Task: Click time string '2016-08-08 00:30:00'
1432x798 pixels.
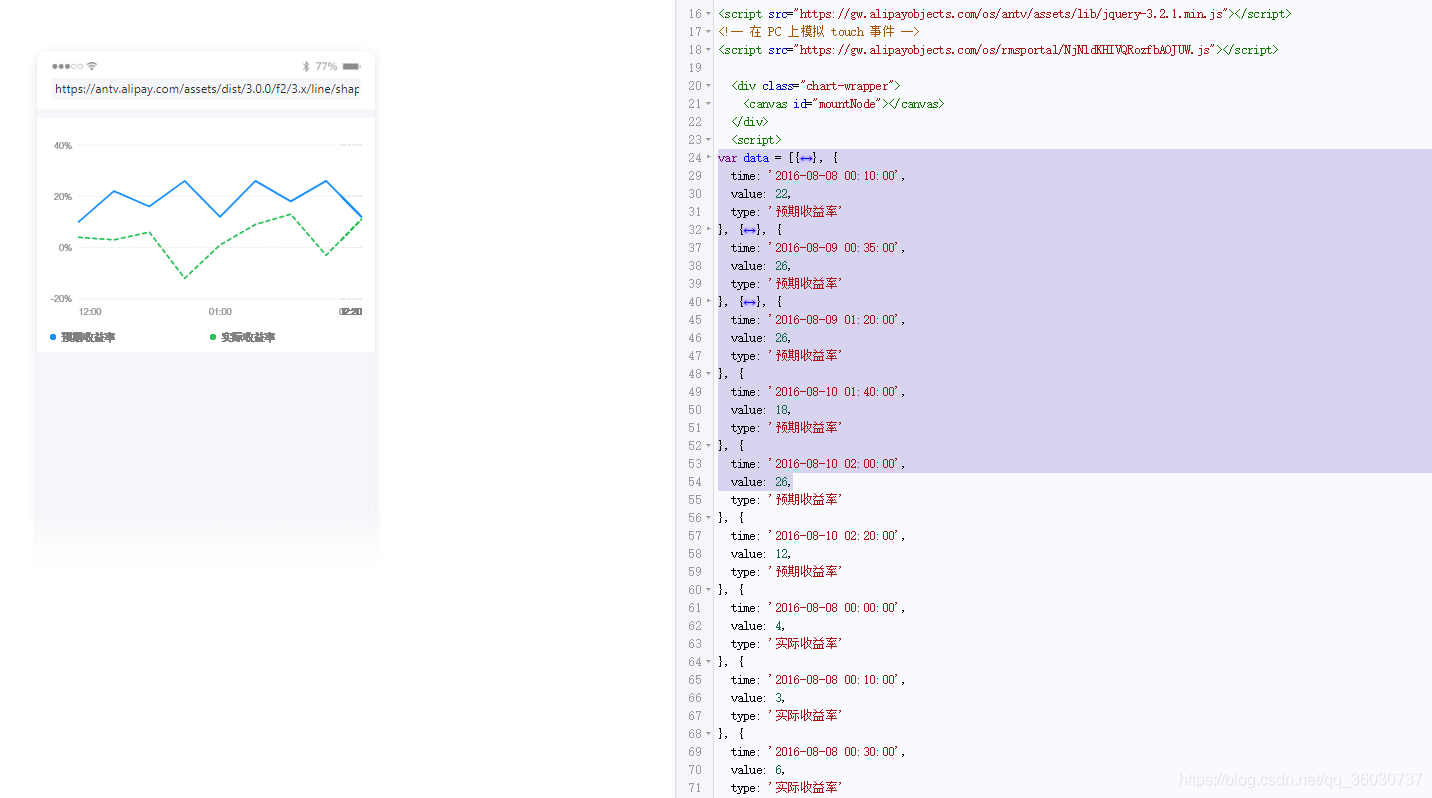Action: (836, 752)
